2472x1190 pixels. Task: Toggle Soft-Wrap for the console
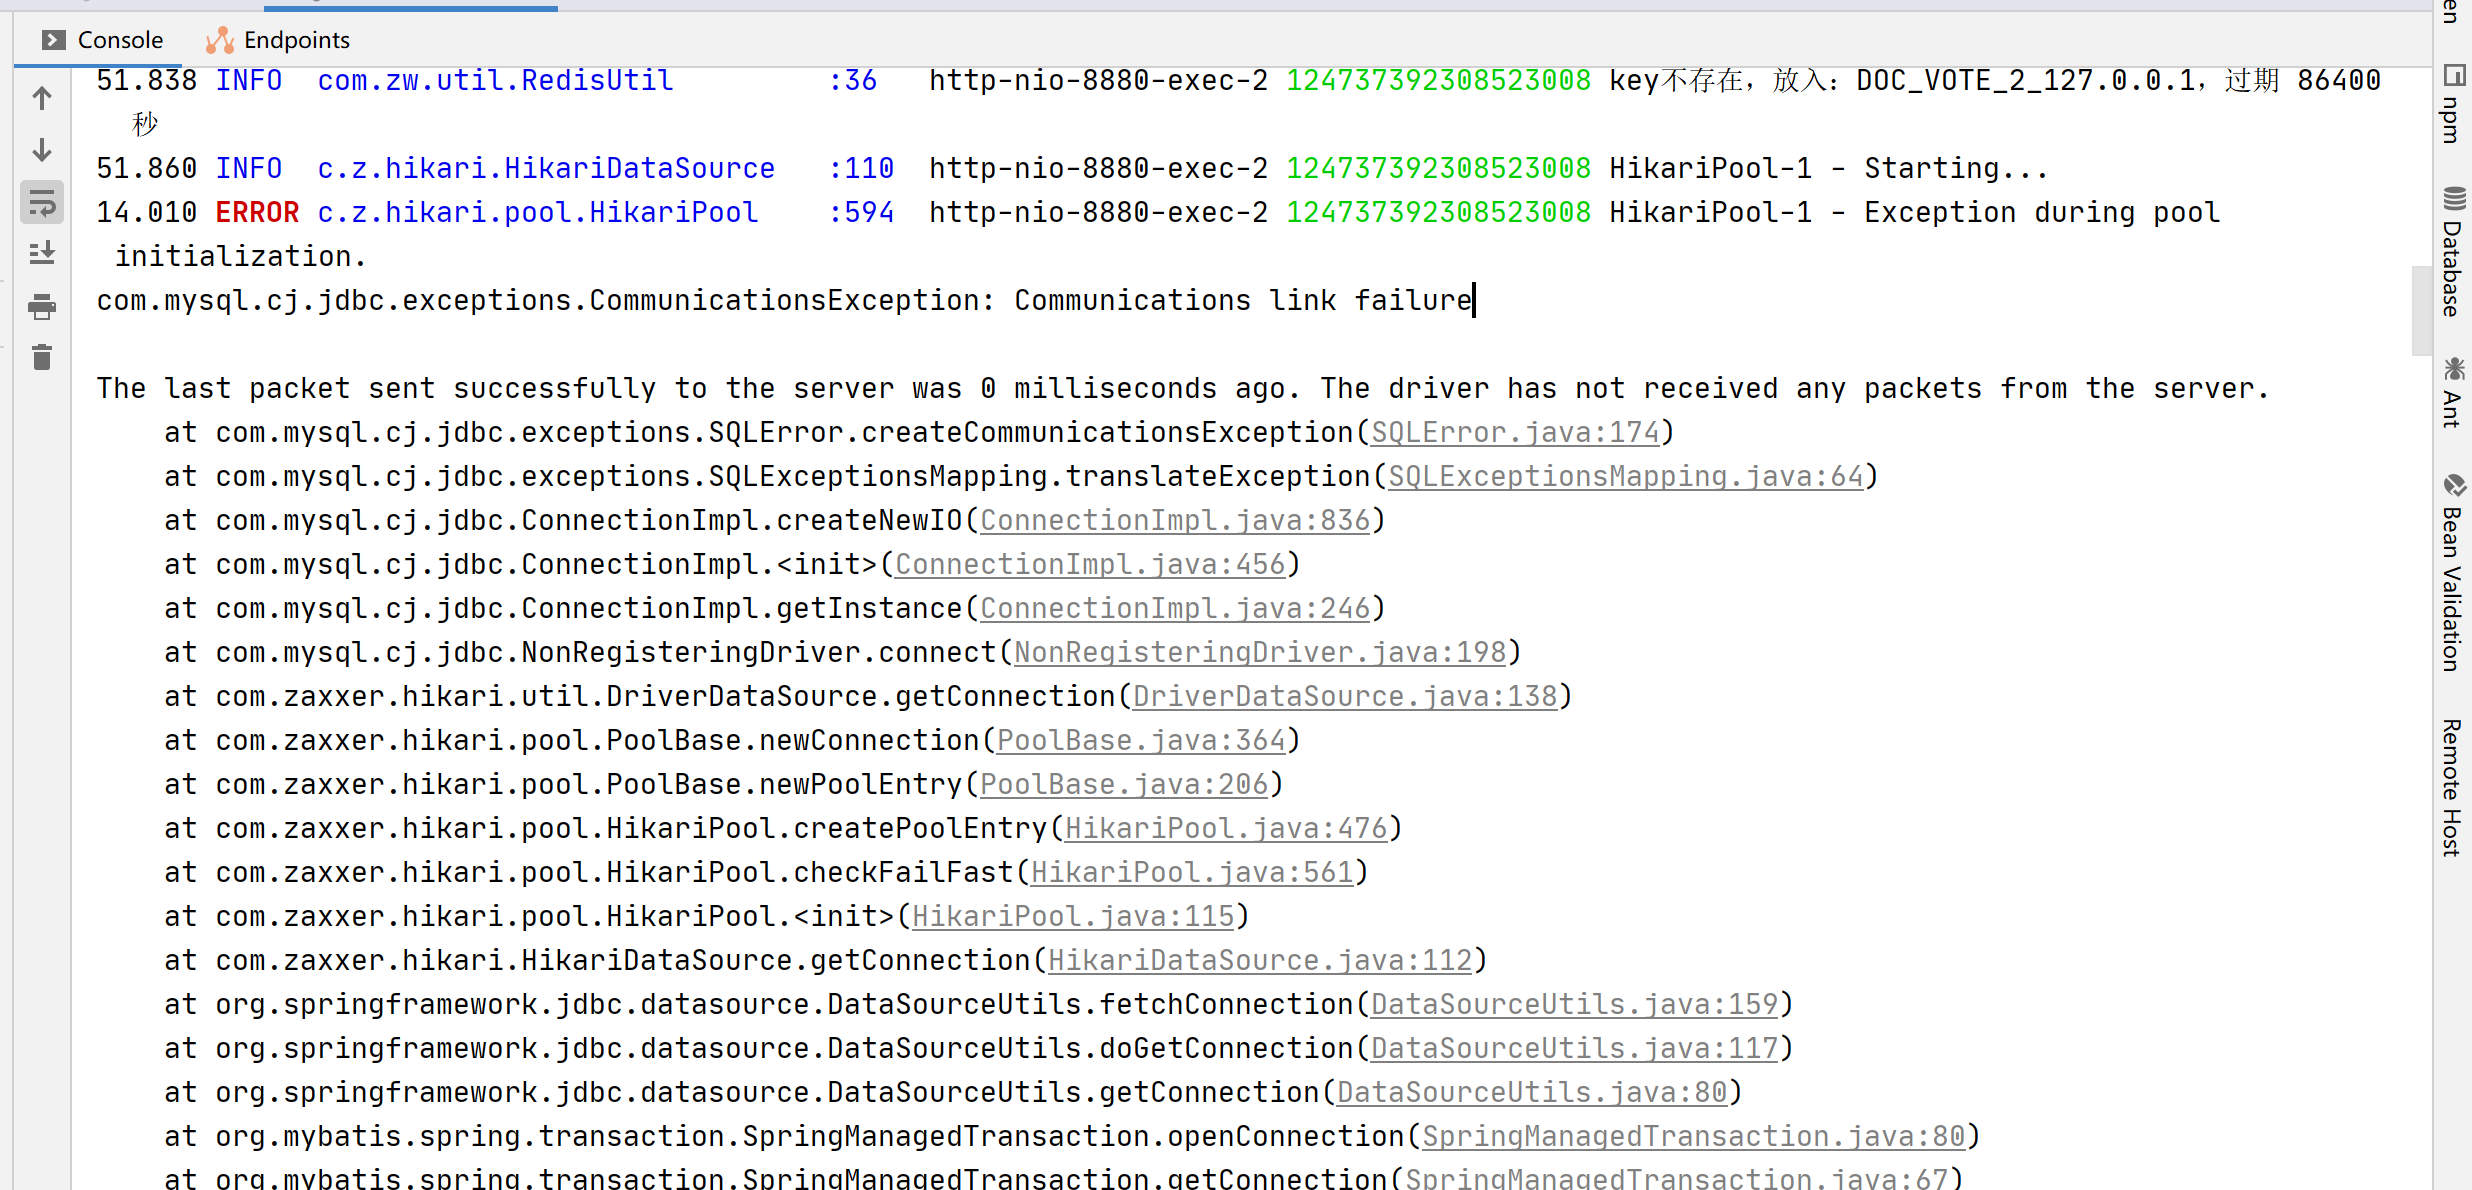point(41,202)
